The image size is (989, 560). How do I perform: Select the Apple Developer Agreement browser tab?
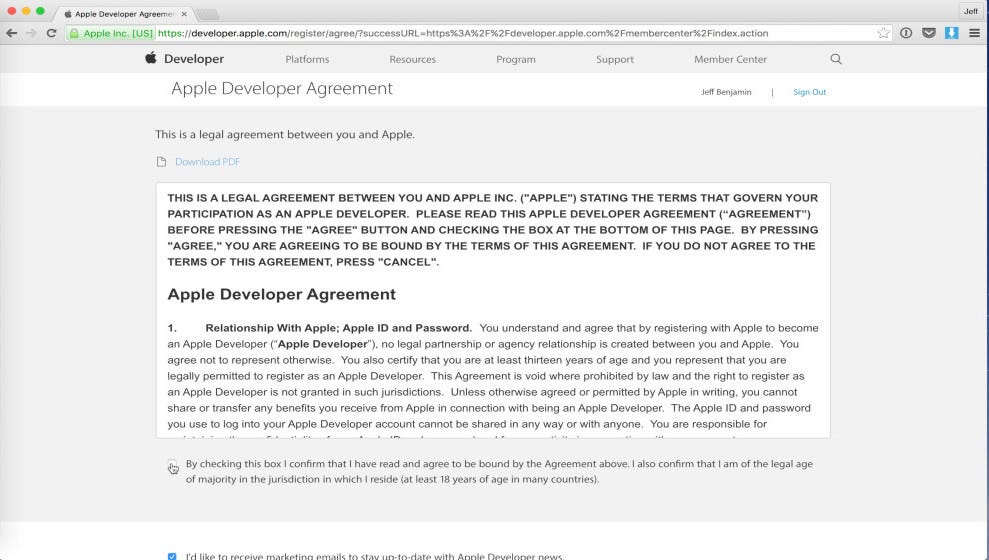tap(125, 13)
